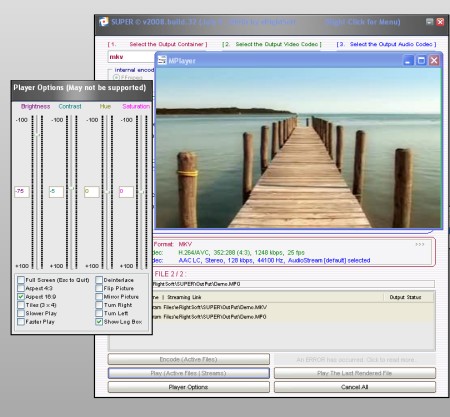The height and width of the screenshot is (417, 450).
Task: Enable the Deinterlace checkbox
Action: point(99,280)
